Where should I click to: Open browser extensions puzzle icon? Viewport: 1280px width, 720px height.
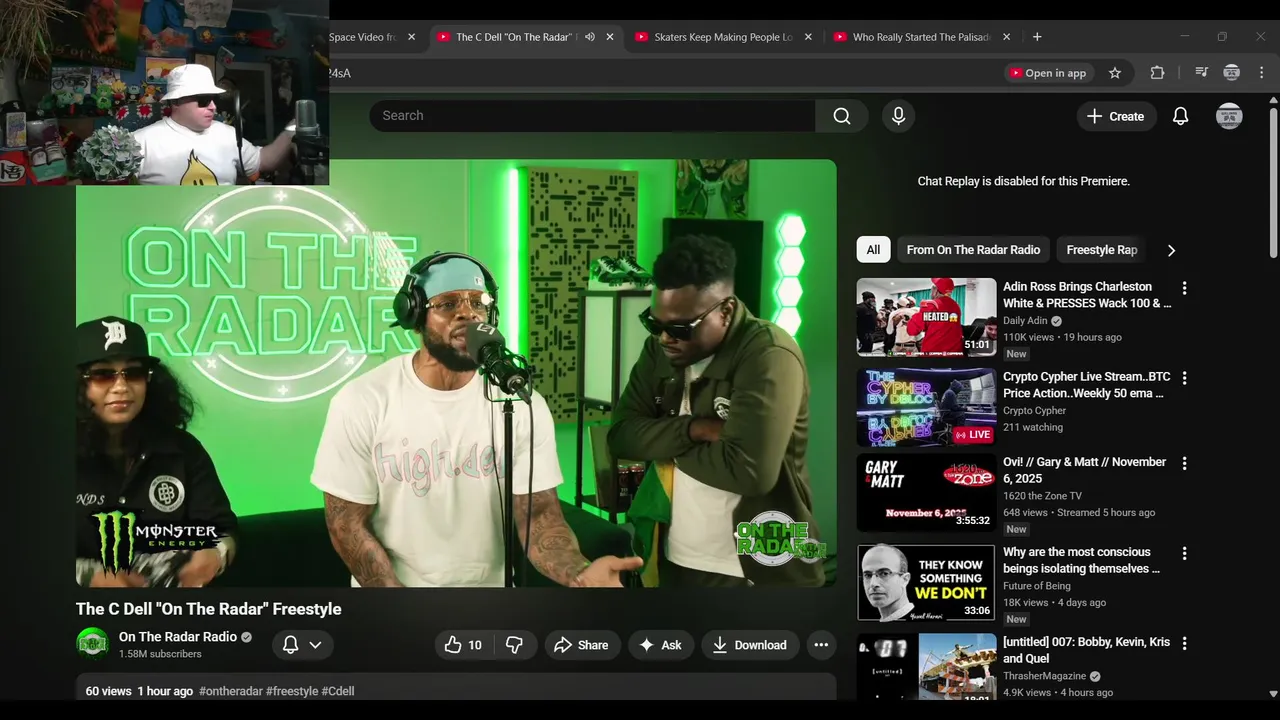tap(1157, 73)
